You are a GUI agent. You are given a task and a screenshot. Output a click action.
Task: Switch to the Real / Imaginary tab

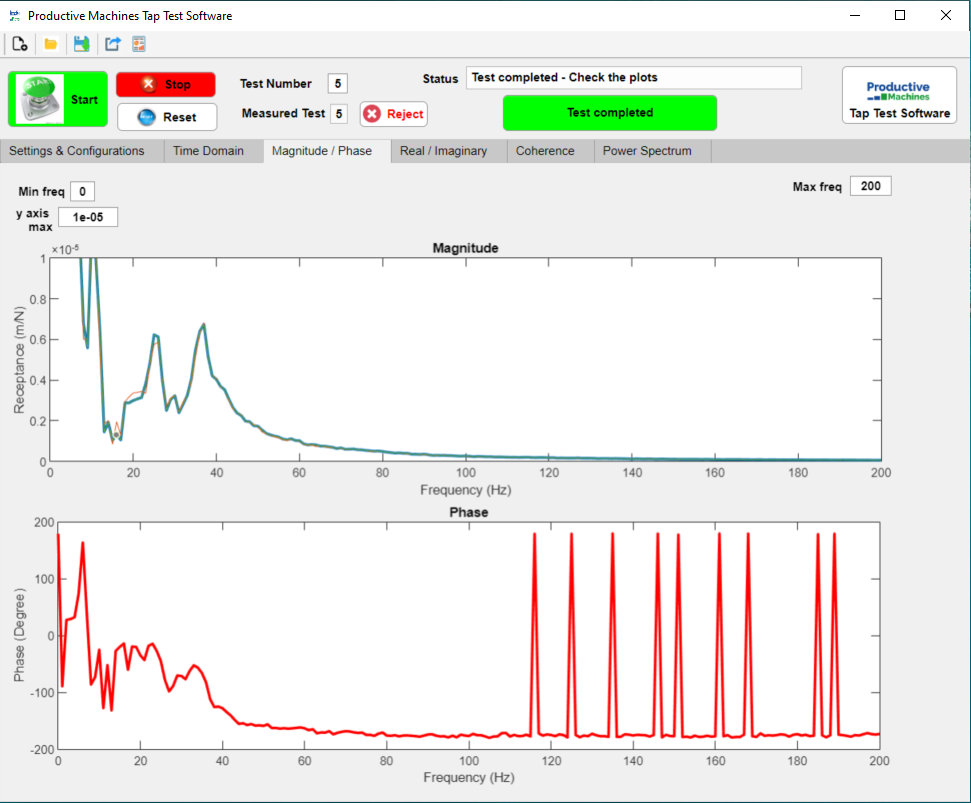click(x=443, y=151)
